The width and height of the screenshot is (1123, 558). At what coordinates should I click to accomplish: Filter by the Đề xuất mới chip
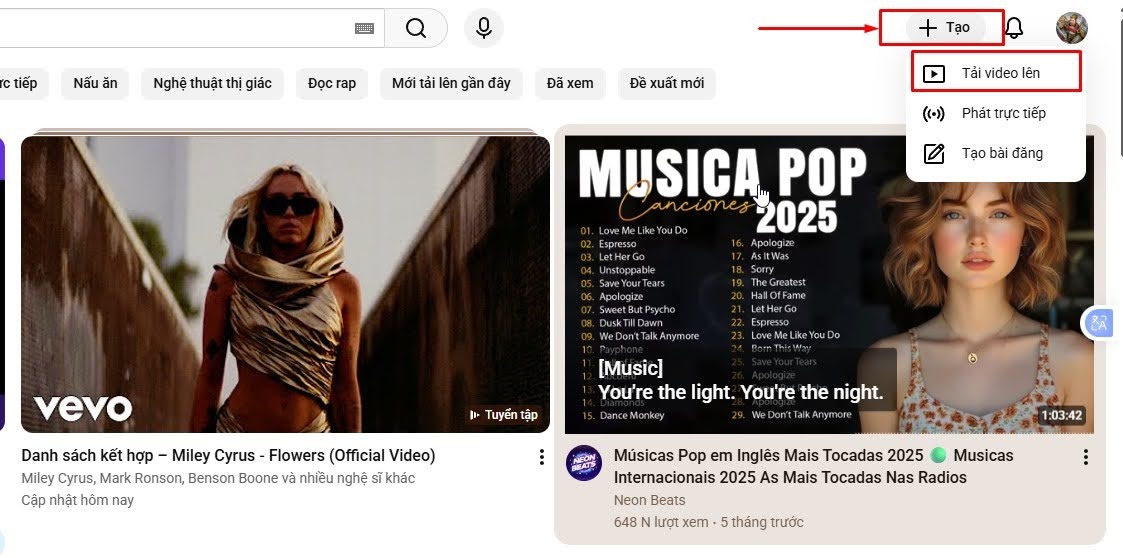(x=667, y=83)
